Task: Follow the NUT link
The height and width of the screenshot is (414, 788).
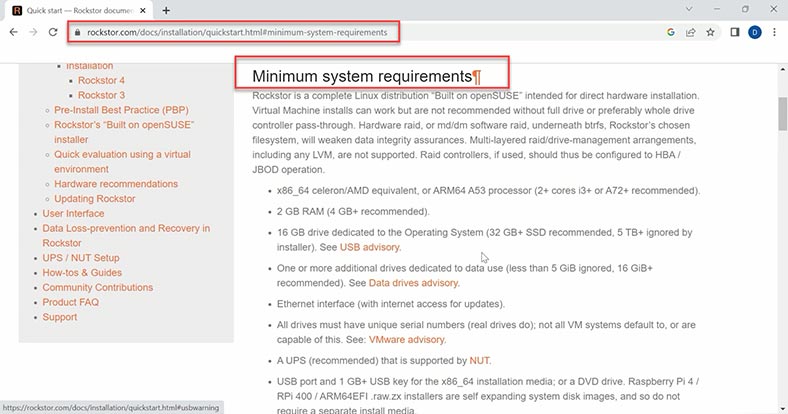Action: 479,361
